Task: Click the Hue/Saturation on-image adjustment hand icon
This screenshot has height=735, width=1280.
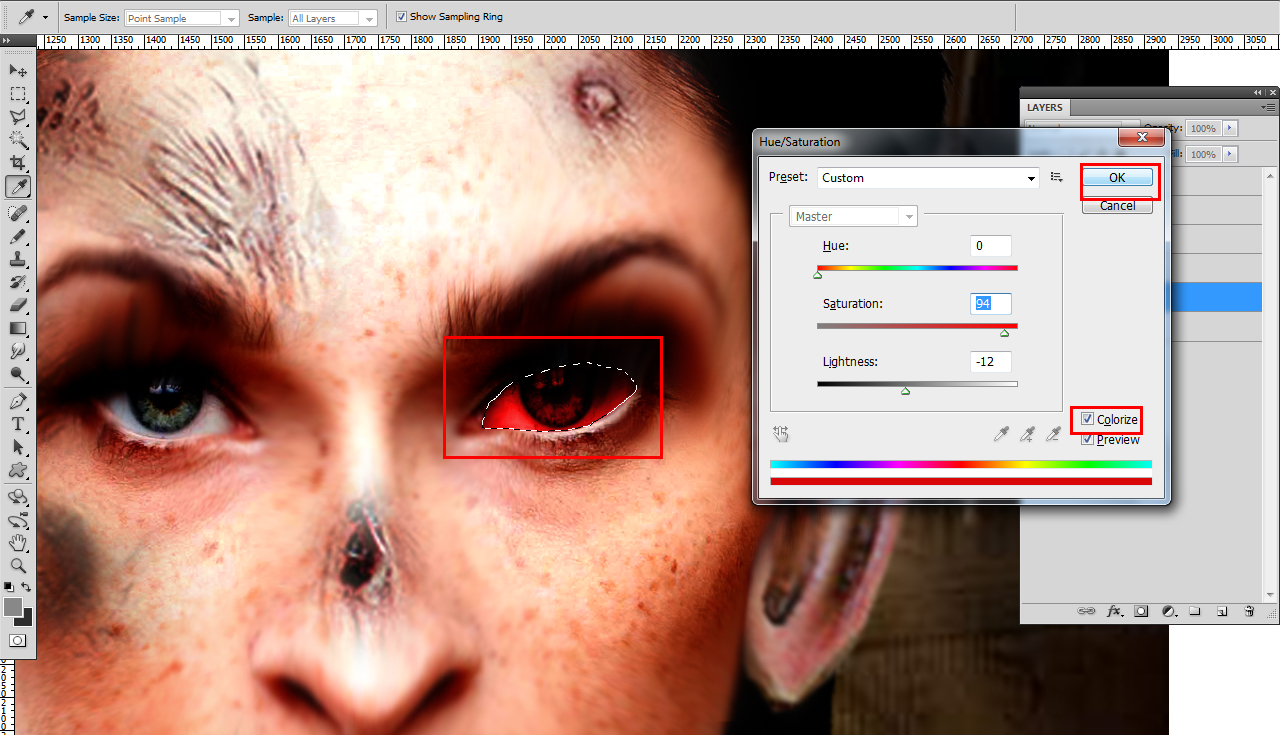Action: [781, 433]
